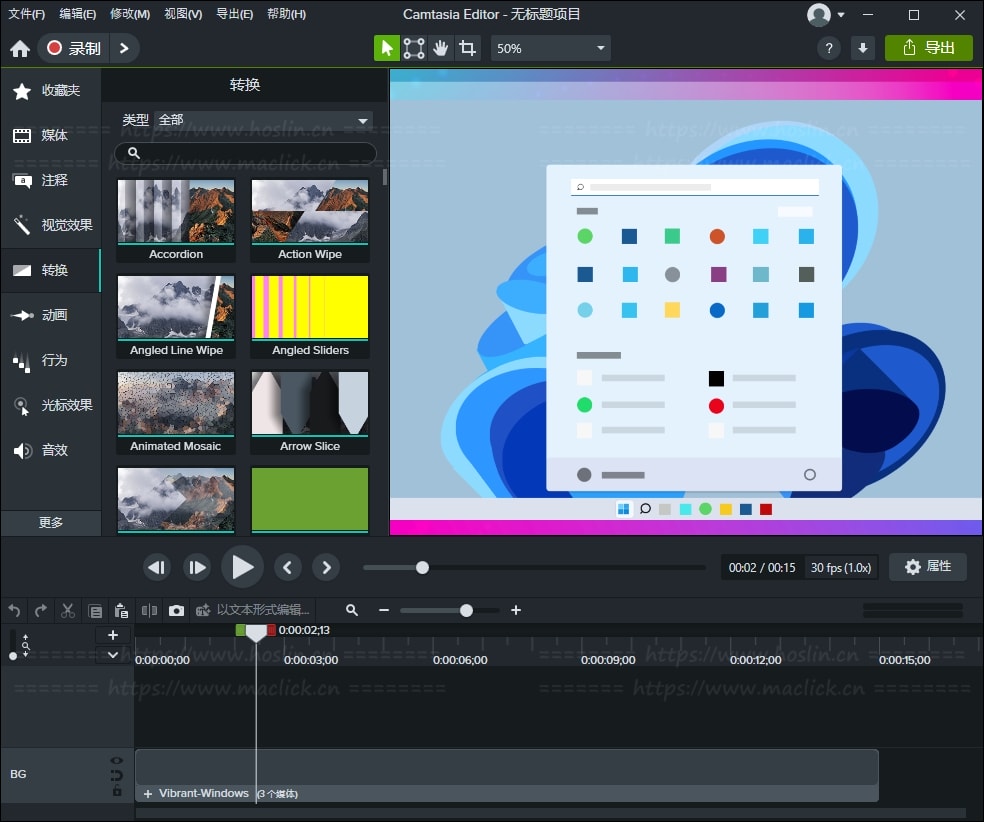Toggle the magnet snap on BG track
The image size is (984, 822).
[x=117, y=776]
